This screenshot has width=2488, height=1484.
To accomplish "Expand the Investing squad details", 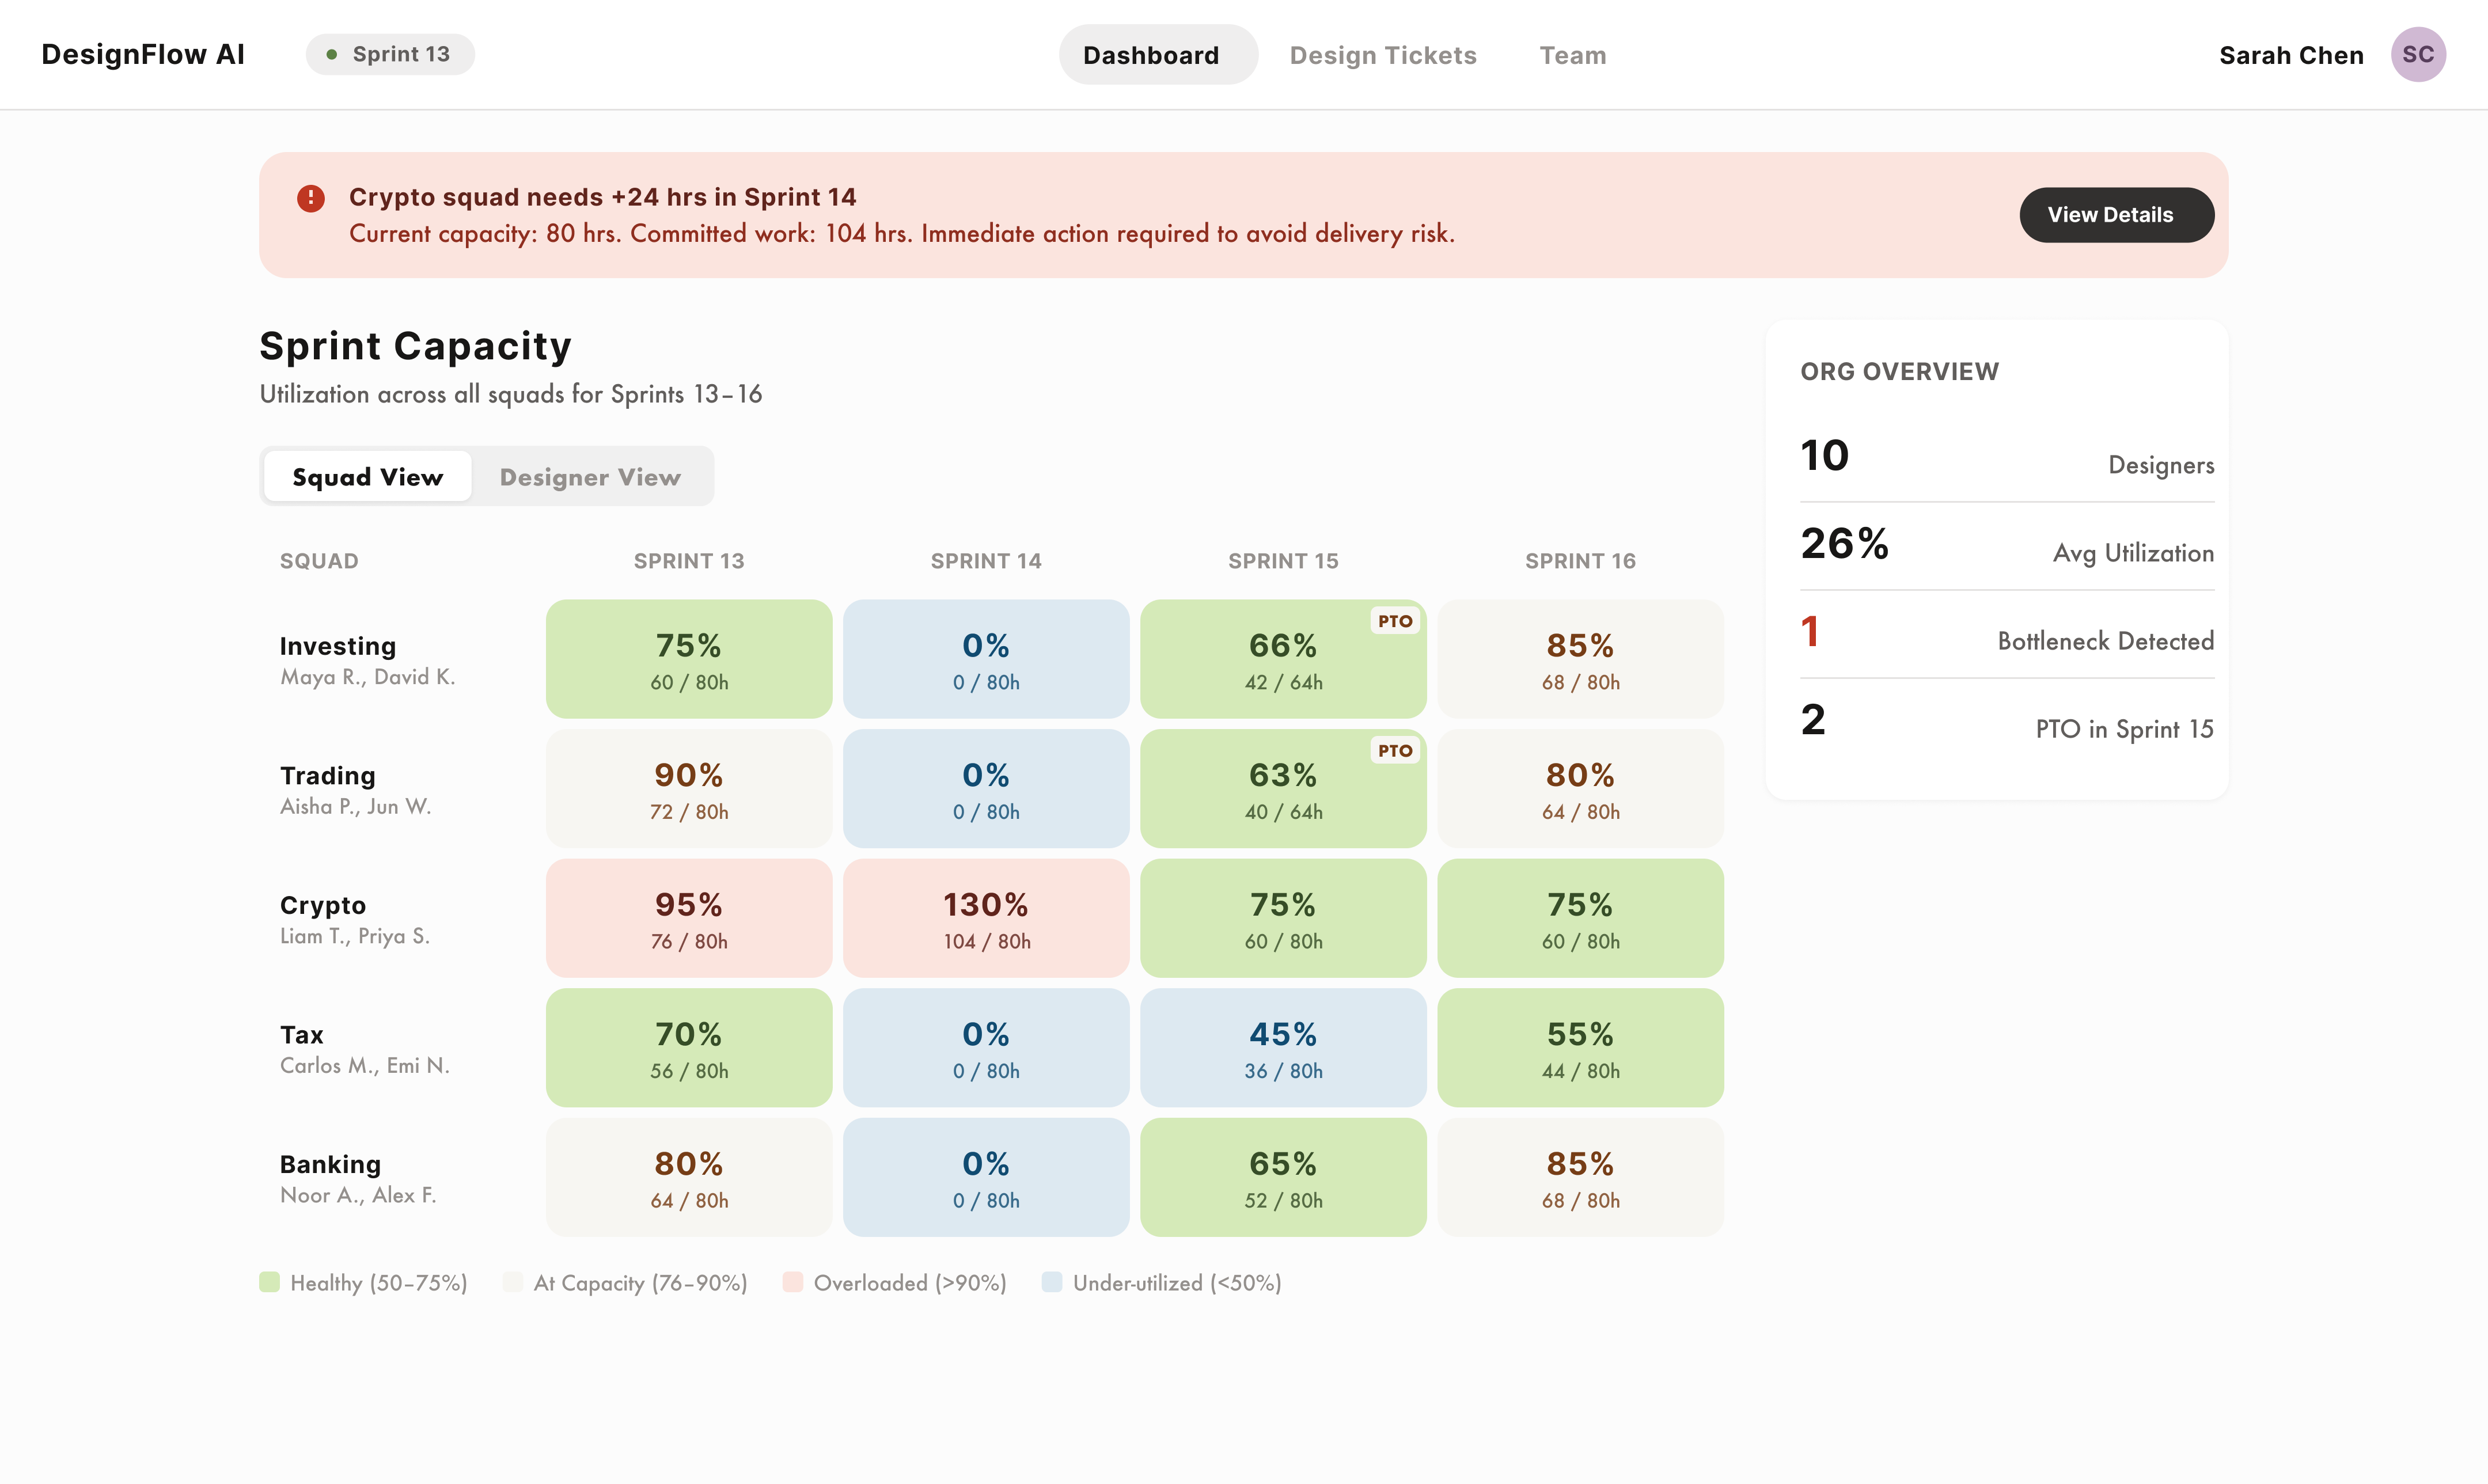I will [x=337, y=645].
